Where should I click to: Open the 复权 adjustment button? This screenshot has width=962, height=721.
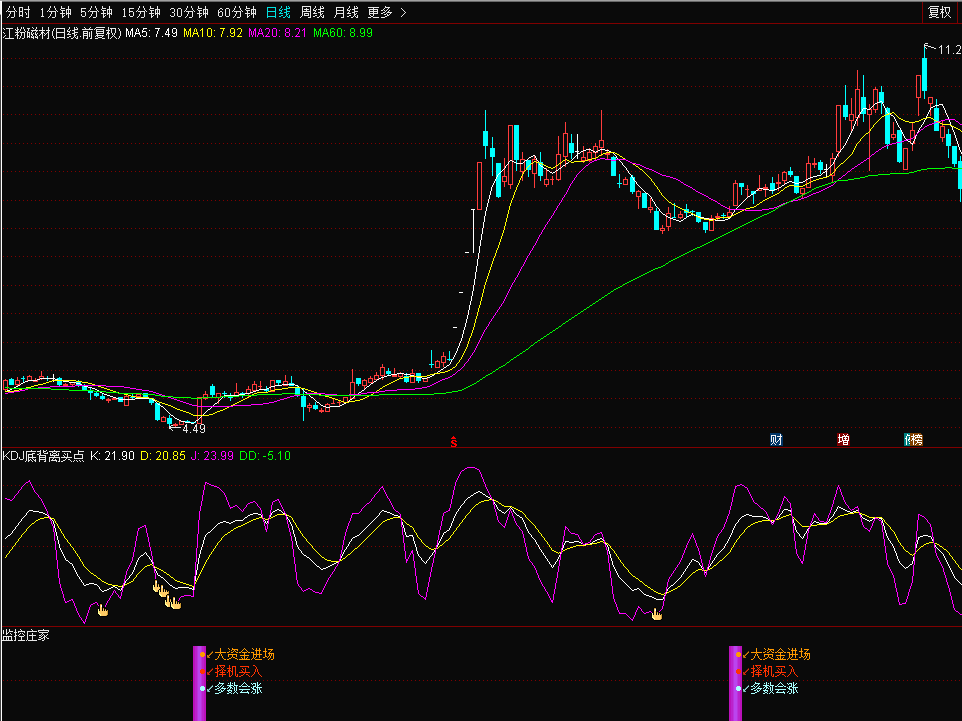(x=939, y=12)
